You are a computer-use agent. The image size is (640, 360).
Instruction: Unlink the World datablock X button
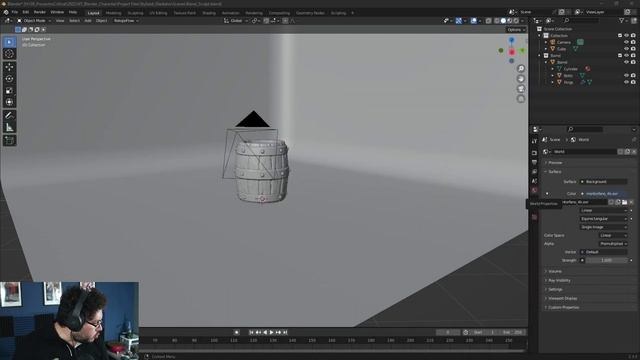634,152
